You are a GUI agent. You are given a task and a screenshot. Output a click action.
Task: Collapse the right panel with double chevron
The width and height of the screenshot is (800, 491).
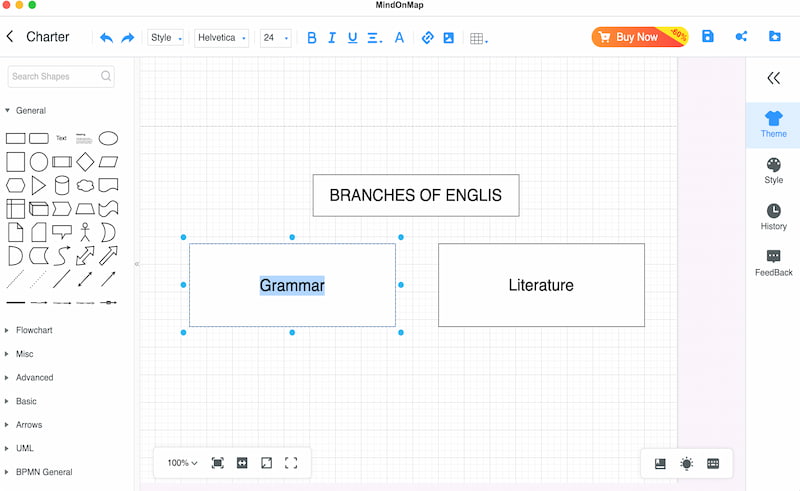coord(773,78)
